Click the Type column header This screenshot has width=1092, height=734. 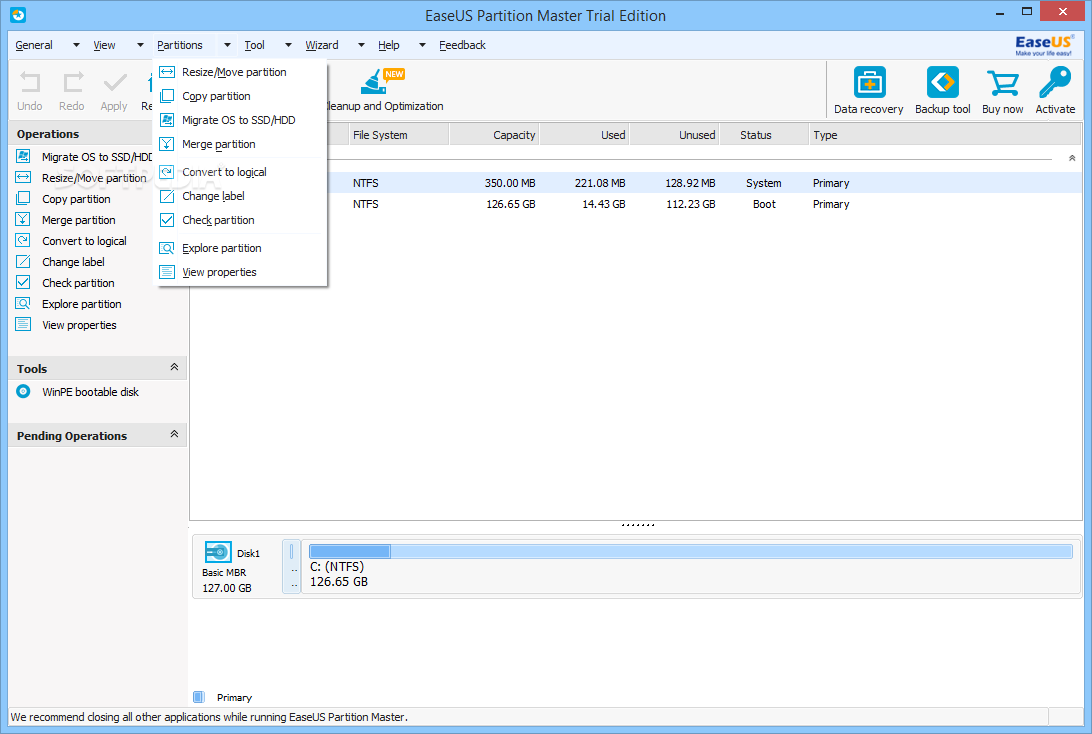click(x=945, y=135)
